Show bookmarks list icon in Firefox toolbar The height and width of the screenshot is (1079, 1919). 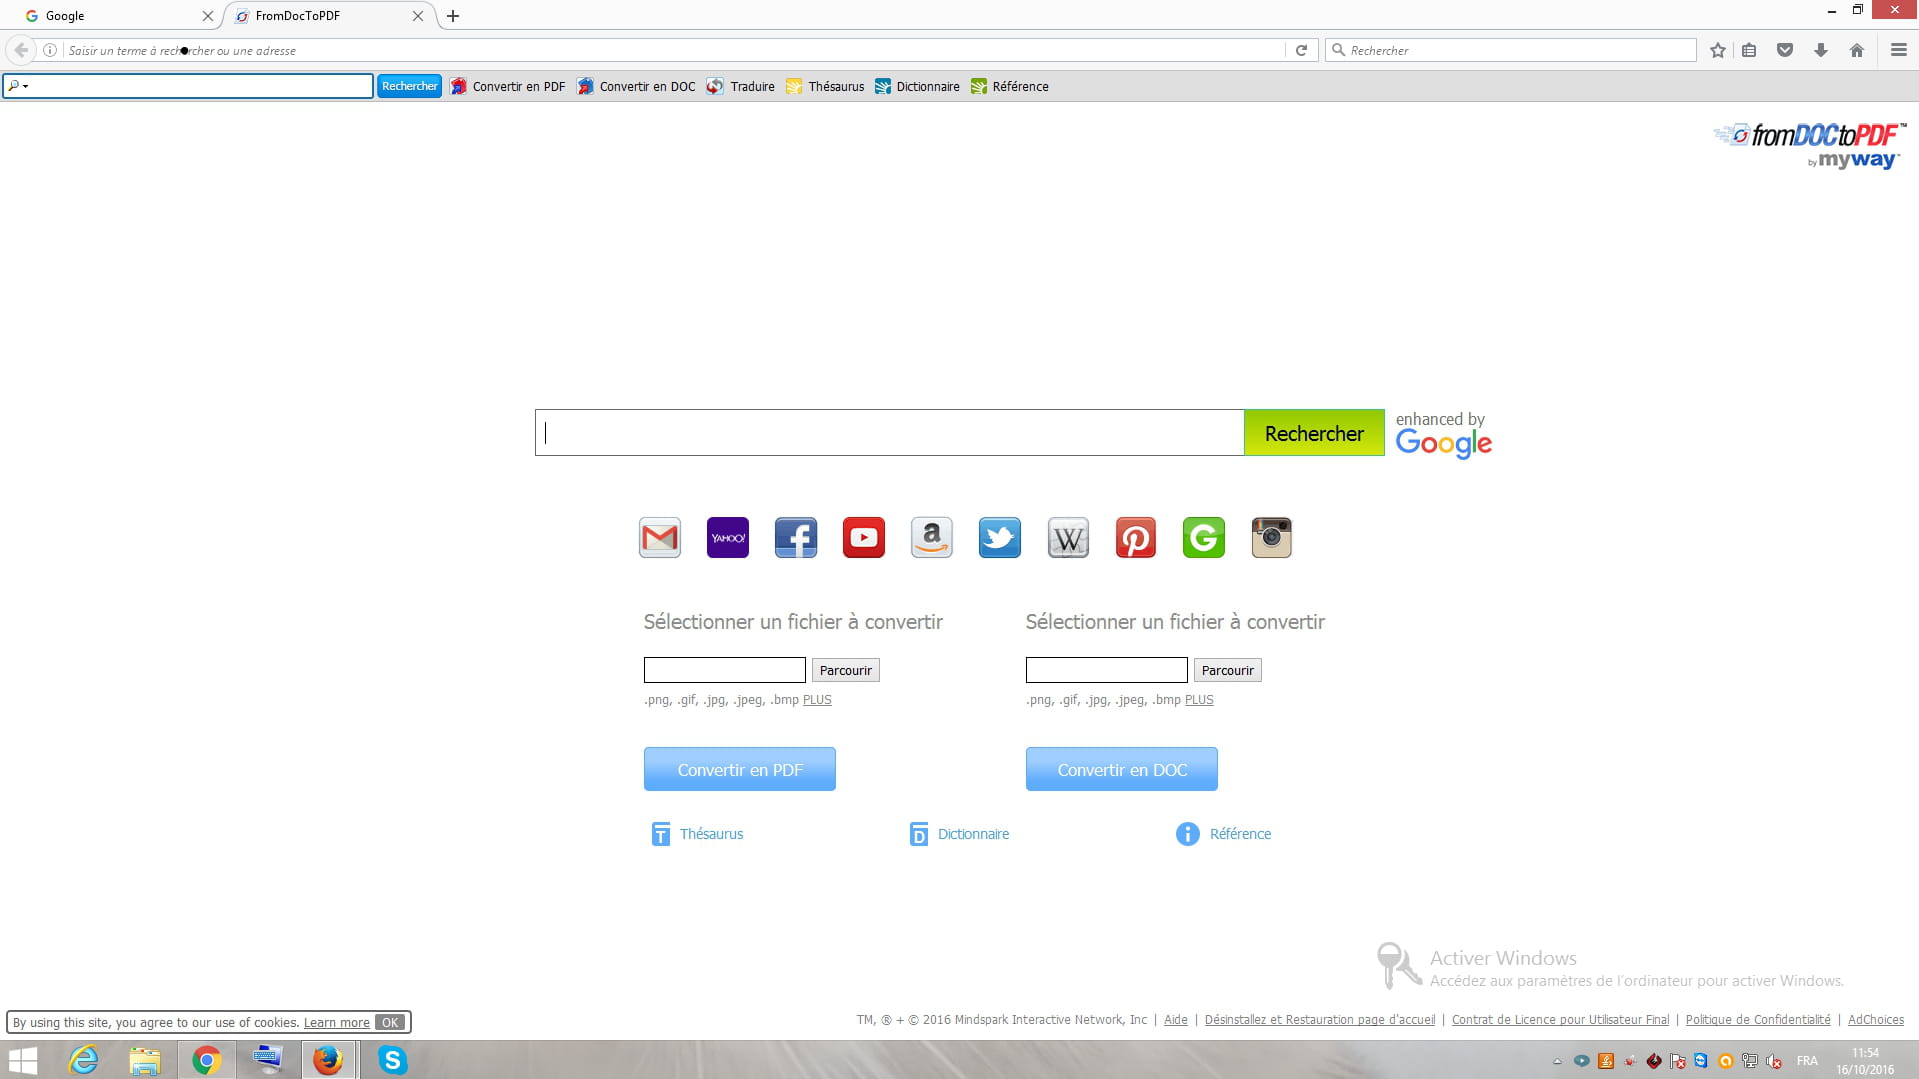pyautogui.click(x=1749, y=50)
